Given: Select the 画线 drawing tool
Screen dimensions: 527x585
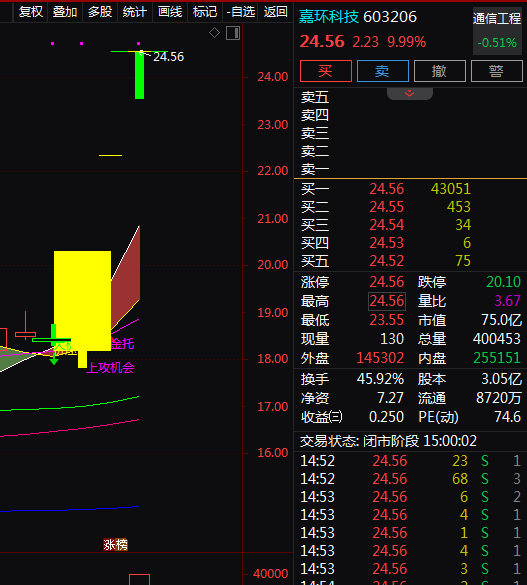Looking at the screenshot, I should 170,12.
